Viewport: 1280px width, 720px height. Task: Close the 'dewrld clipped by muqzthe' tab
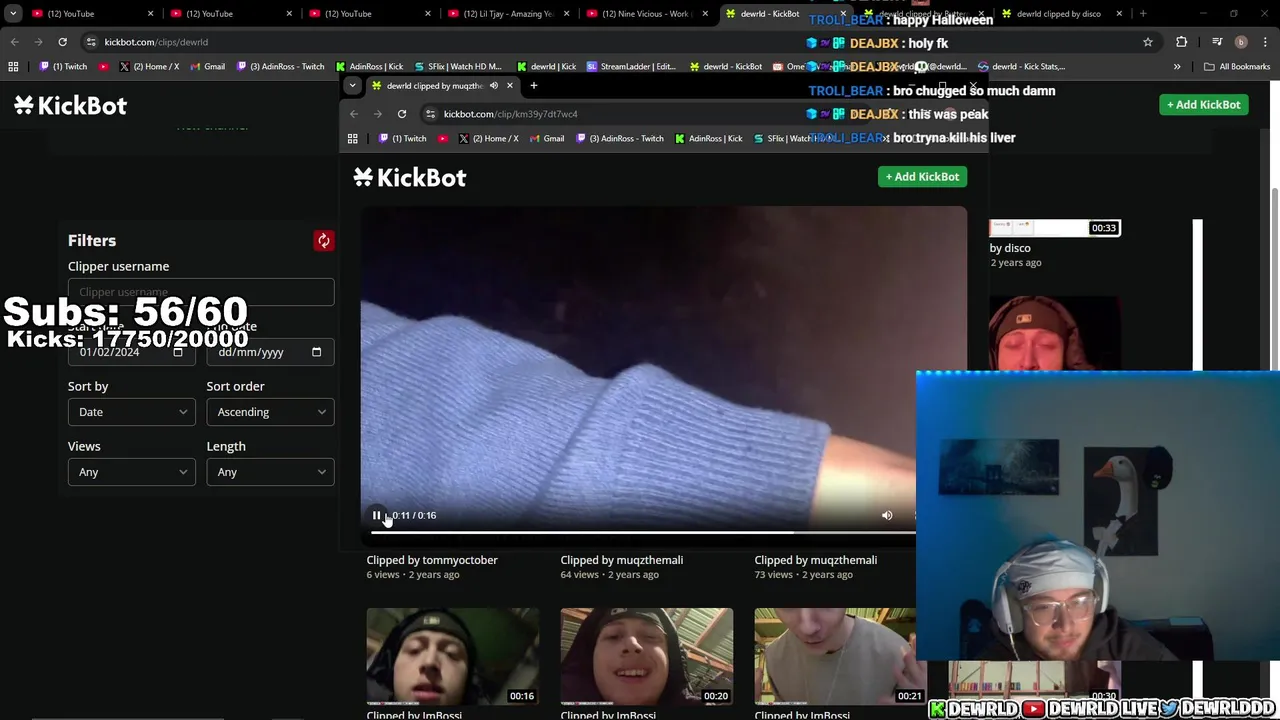[x=510, y=86]
